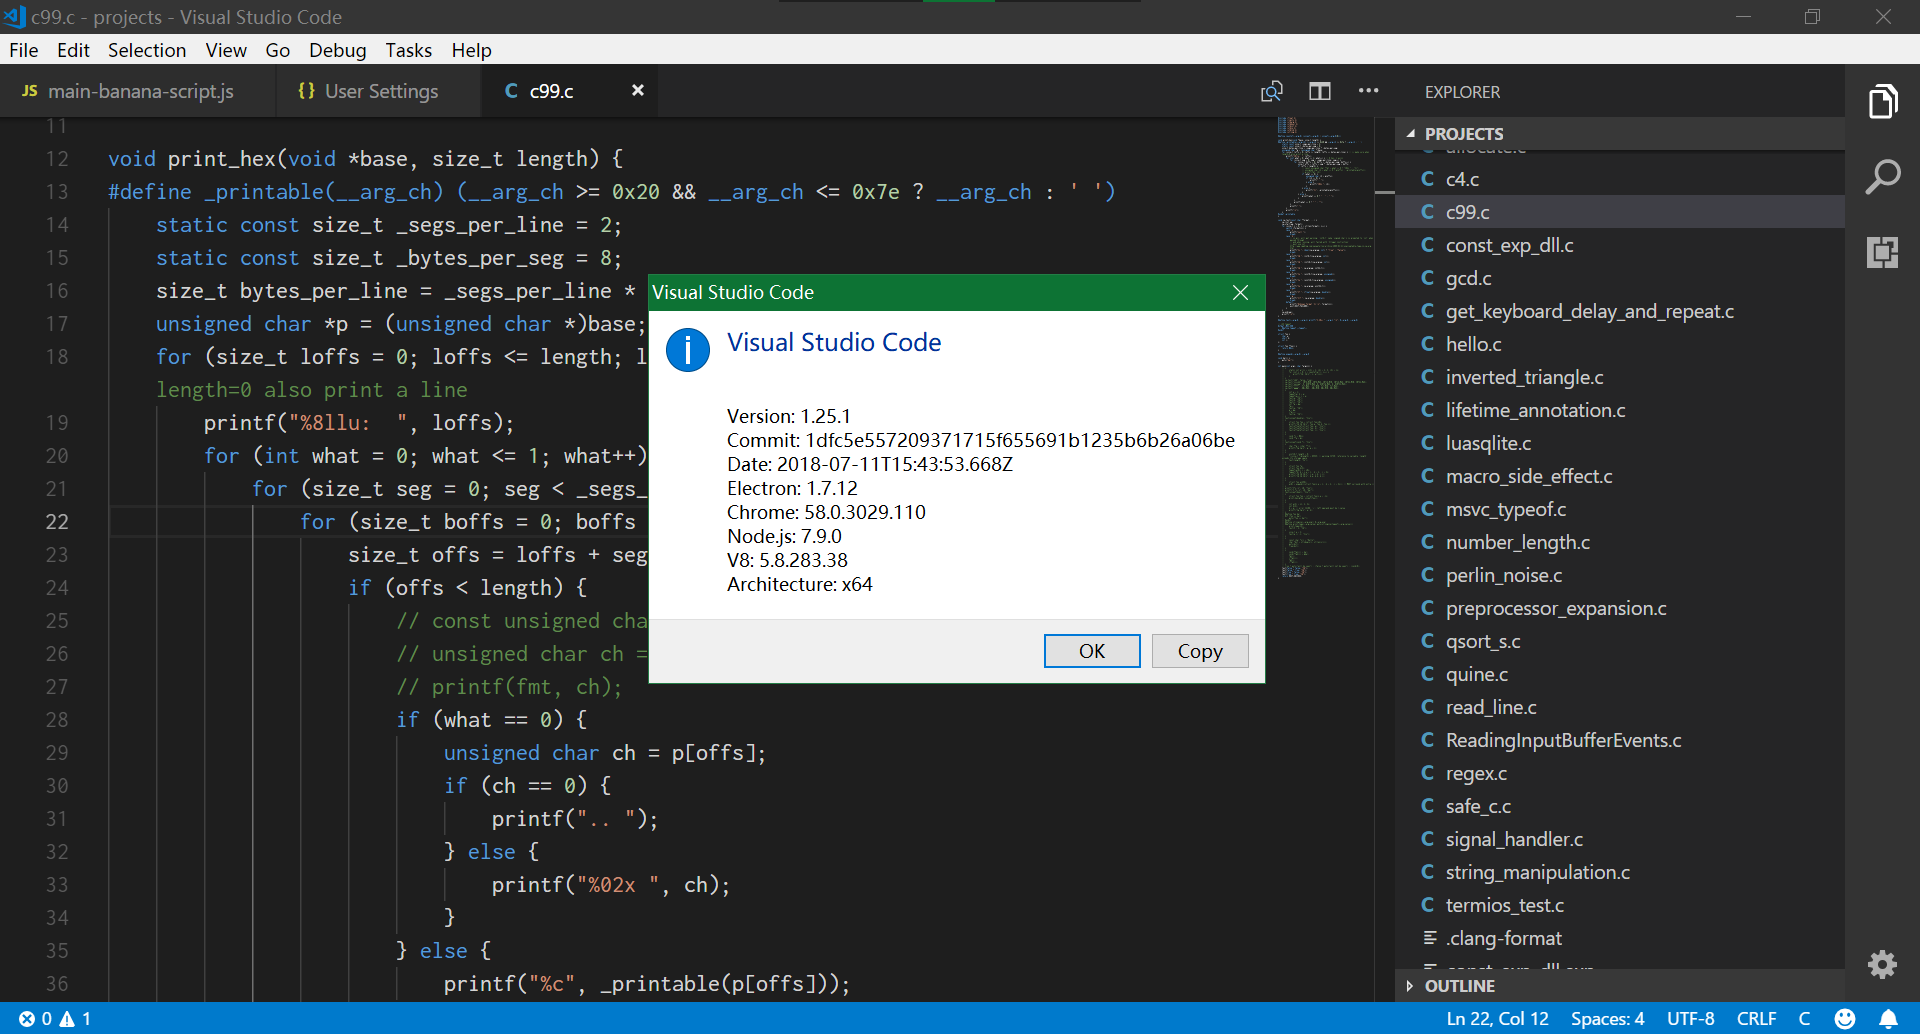The image size is (1920, 1034).
Task: Open the More Actions ellipsis menu
Action: 1368,91
